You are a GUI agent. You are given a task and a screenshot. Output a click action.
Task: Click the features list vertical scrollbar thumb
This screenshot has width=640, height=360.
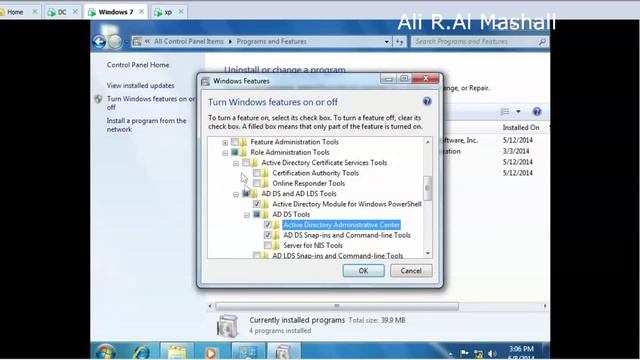428,188
